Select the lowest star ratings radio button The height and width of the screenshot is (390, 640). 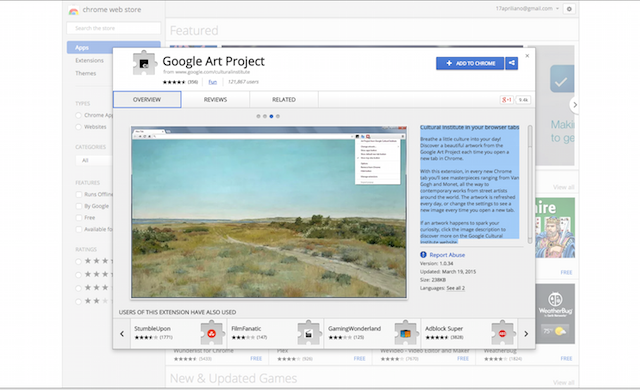pyautogui.click(x=78, y=301)
